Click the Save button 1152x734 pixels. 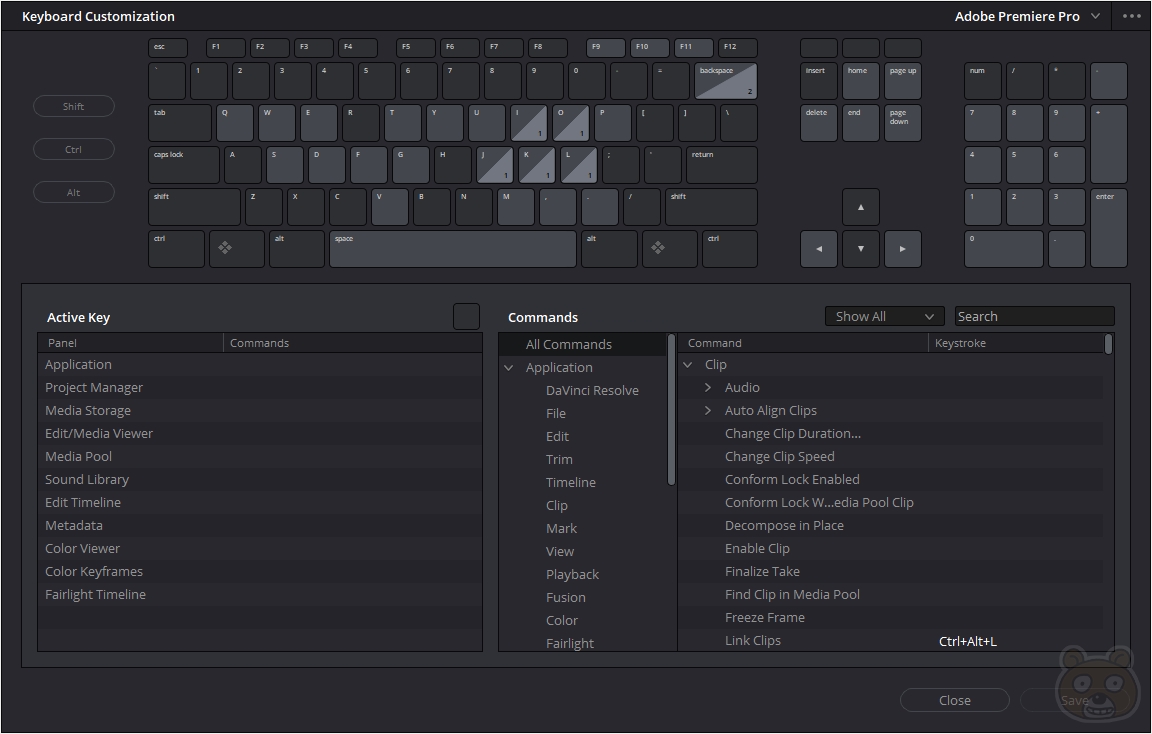pyautogui.click(x=1074, y=700)
